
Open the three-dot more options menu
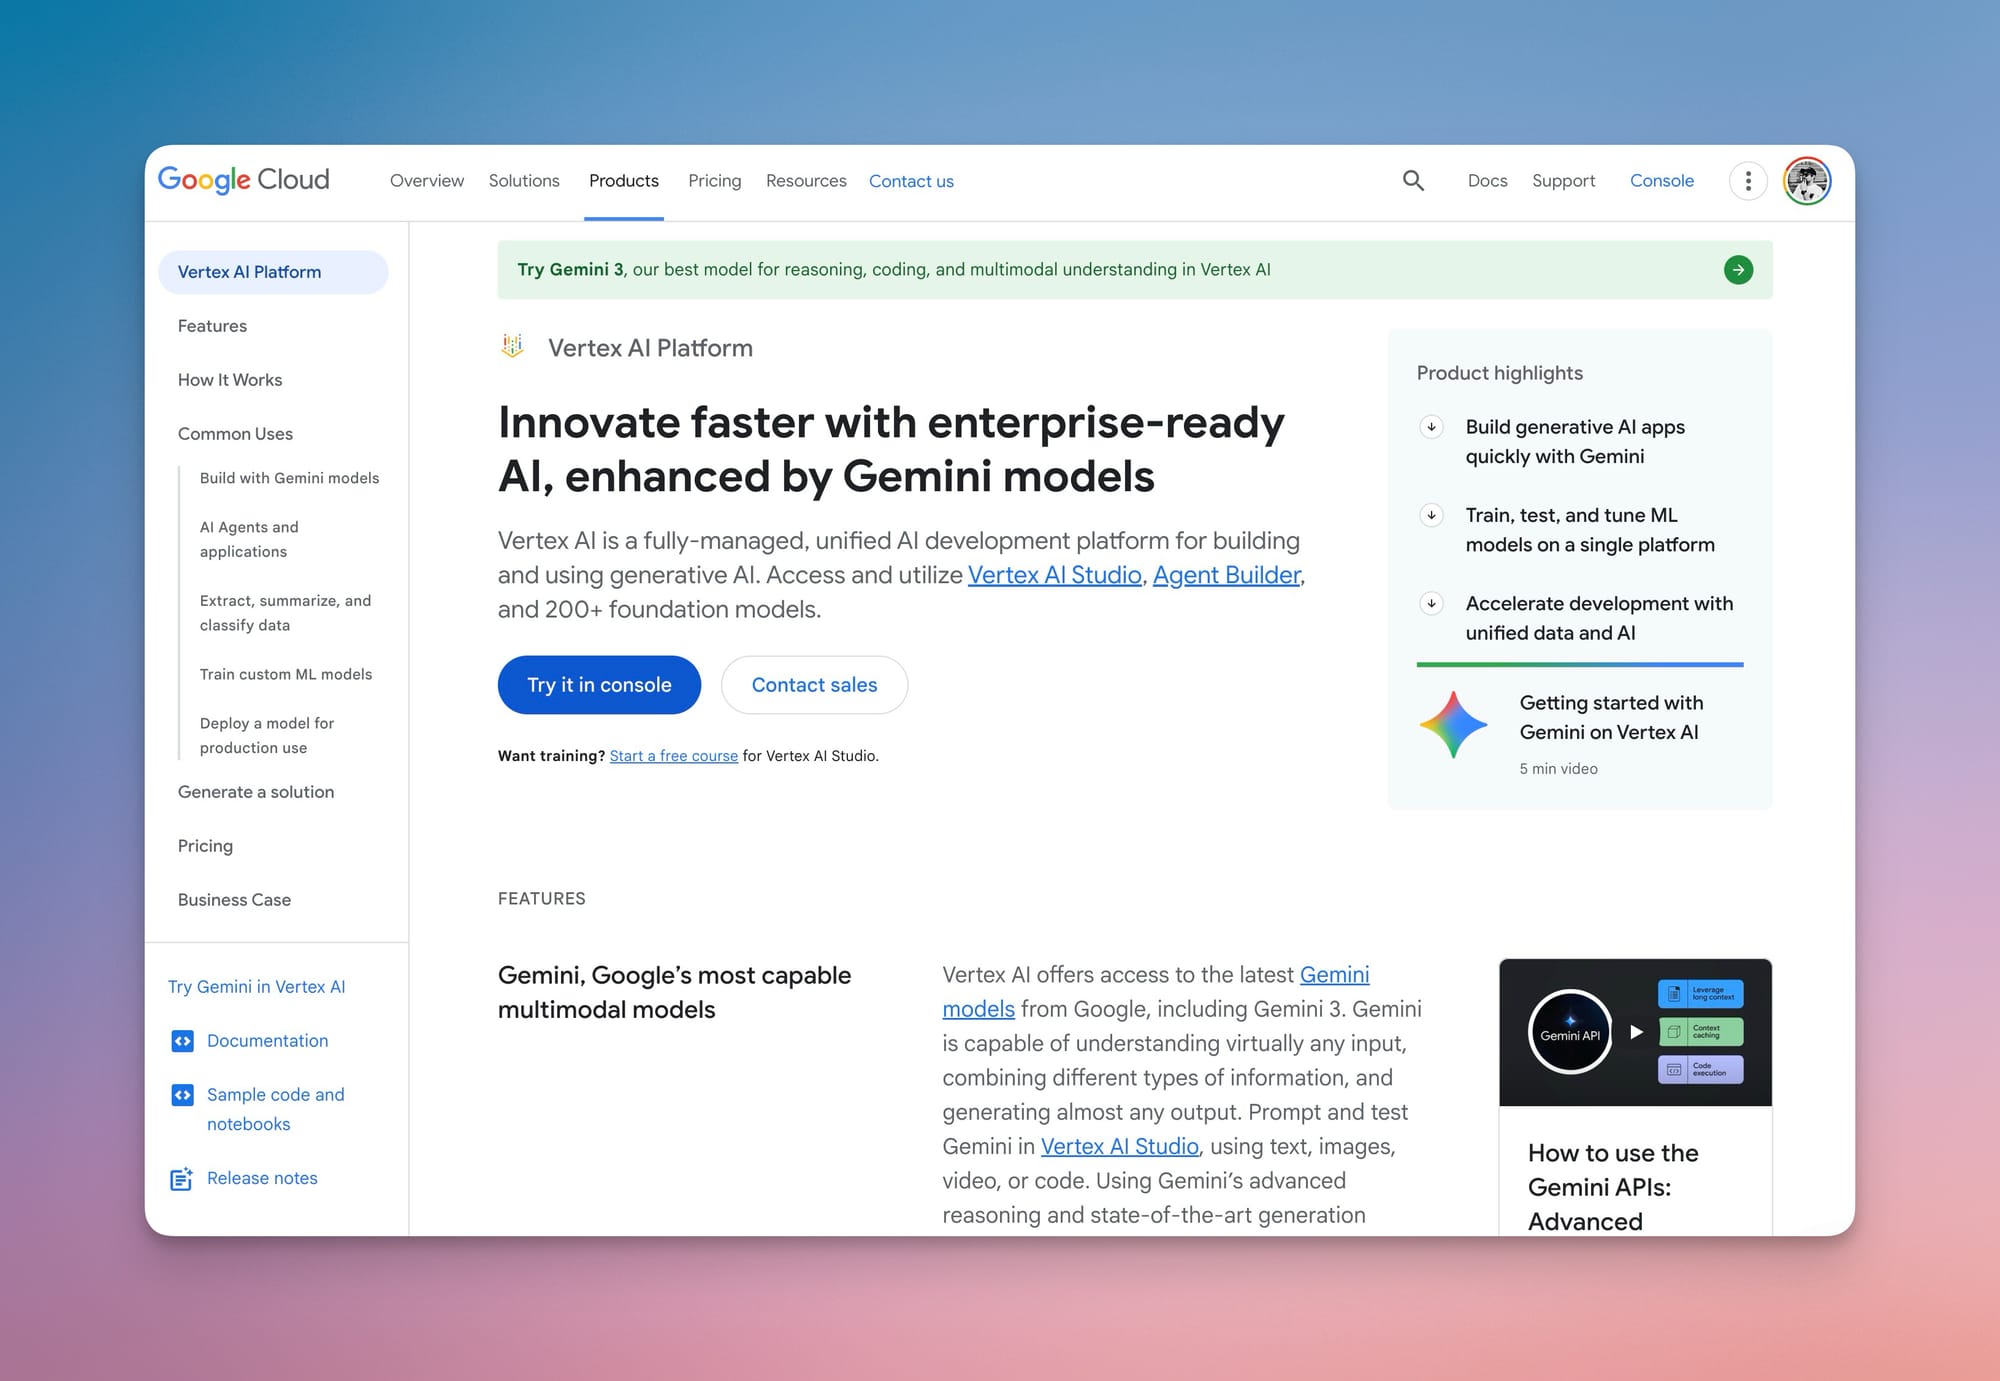click(1748, 181)
